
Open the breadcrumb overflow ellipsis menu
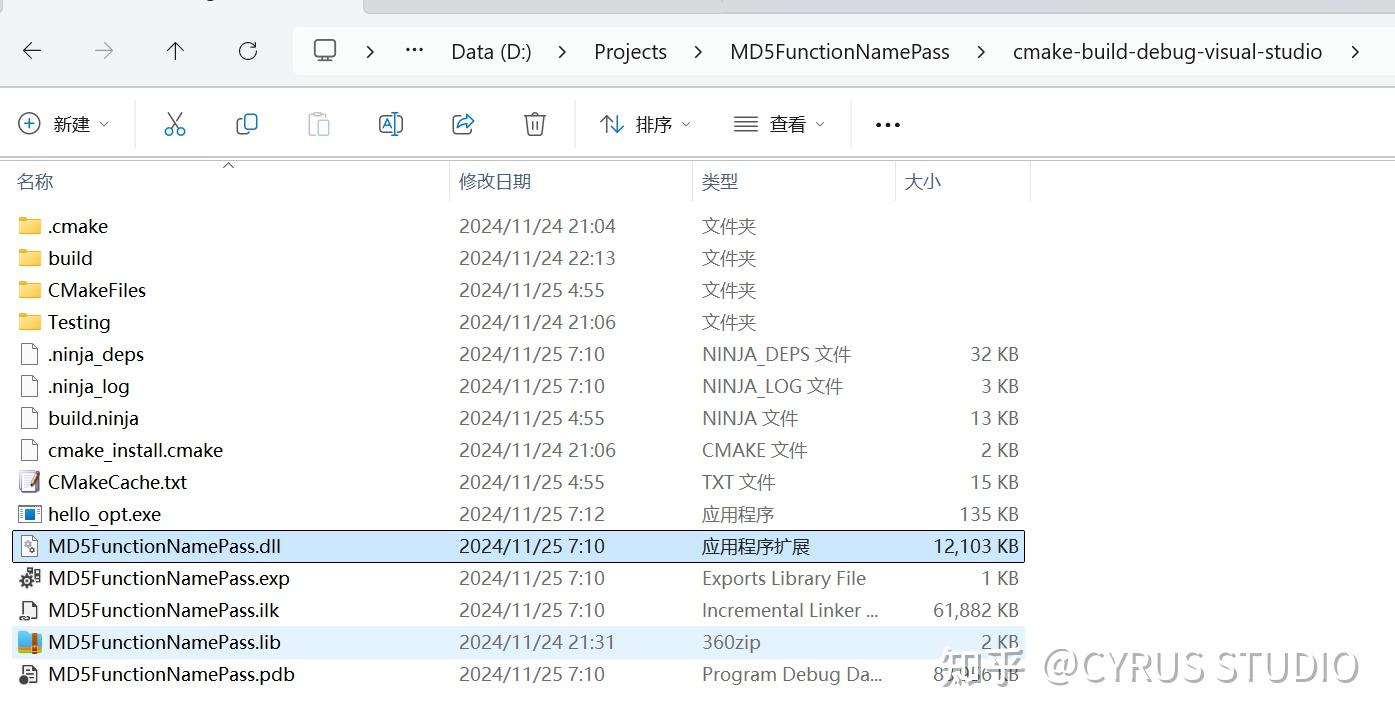point(413,51)
